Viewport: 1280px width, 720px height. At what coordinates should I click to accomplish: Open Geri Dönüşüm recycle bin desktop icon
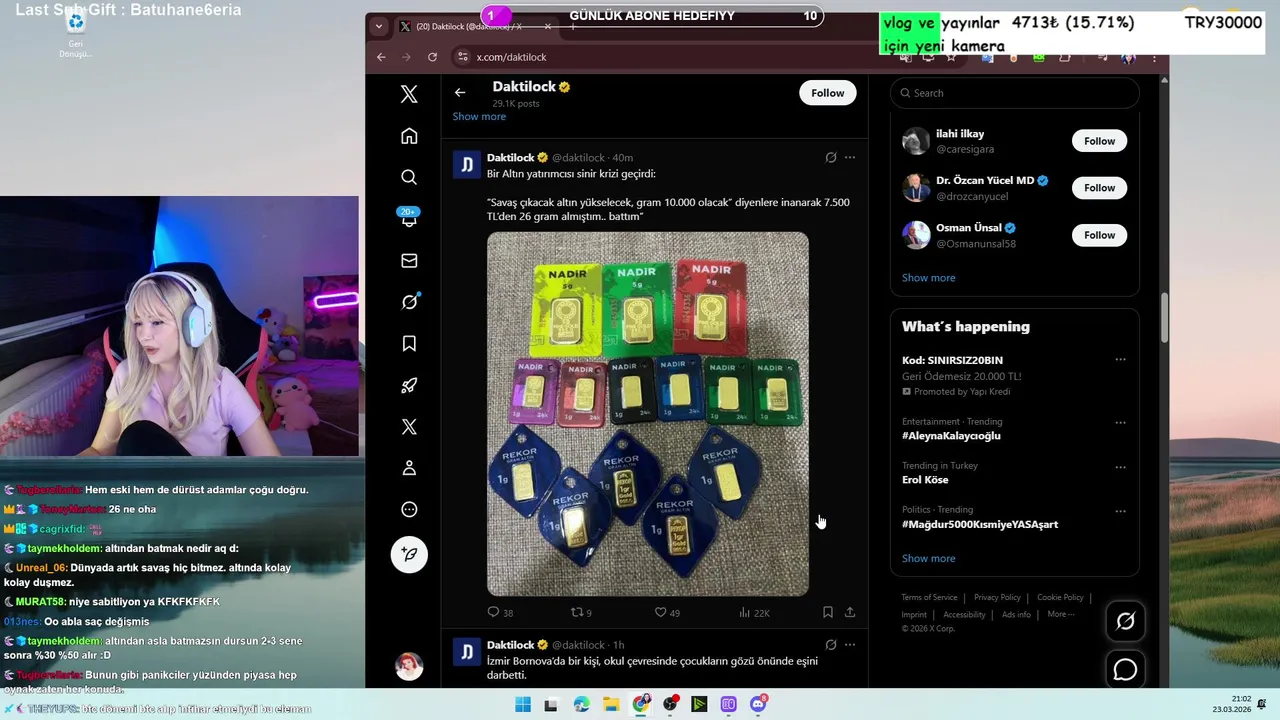[75, 33]
